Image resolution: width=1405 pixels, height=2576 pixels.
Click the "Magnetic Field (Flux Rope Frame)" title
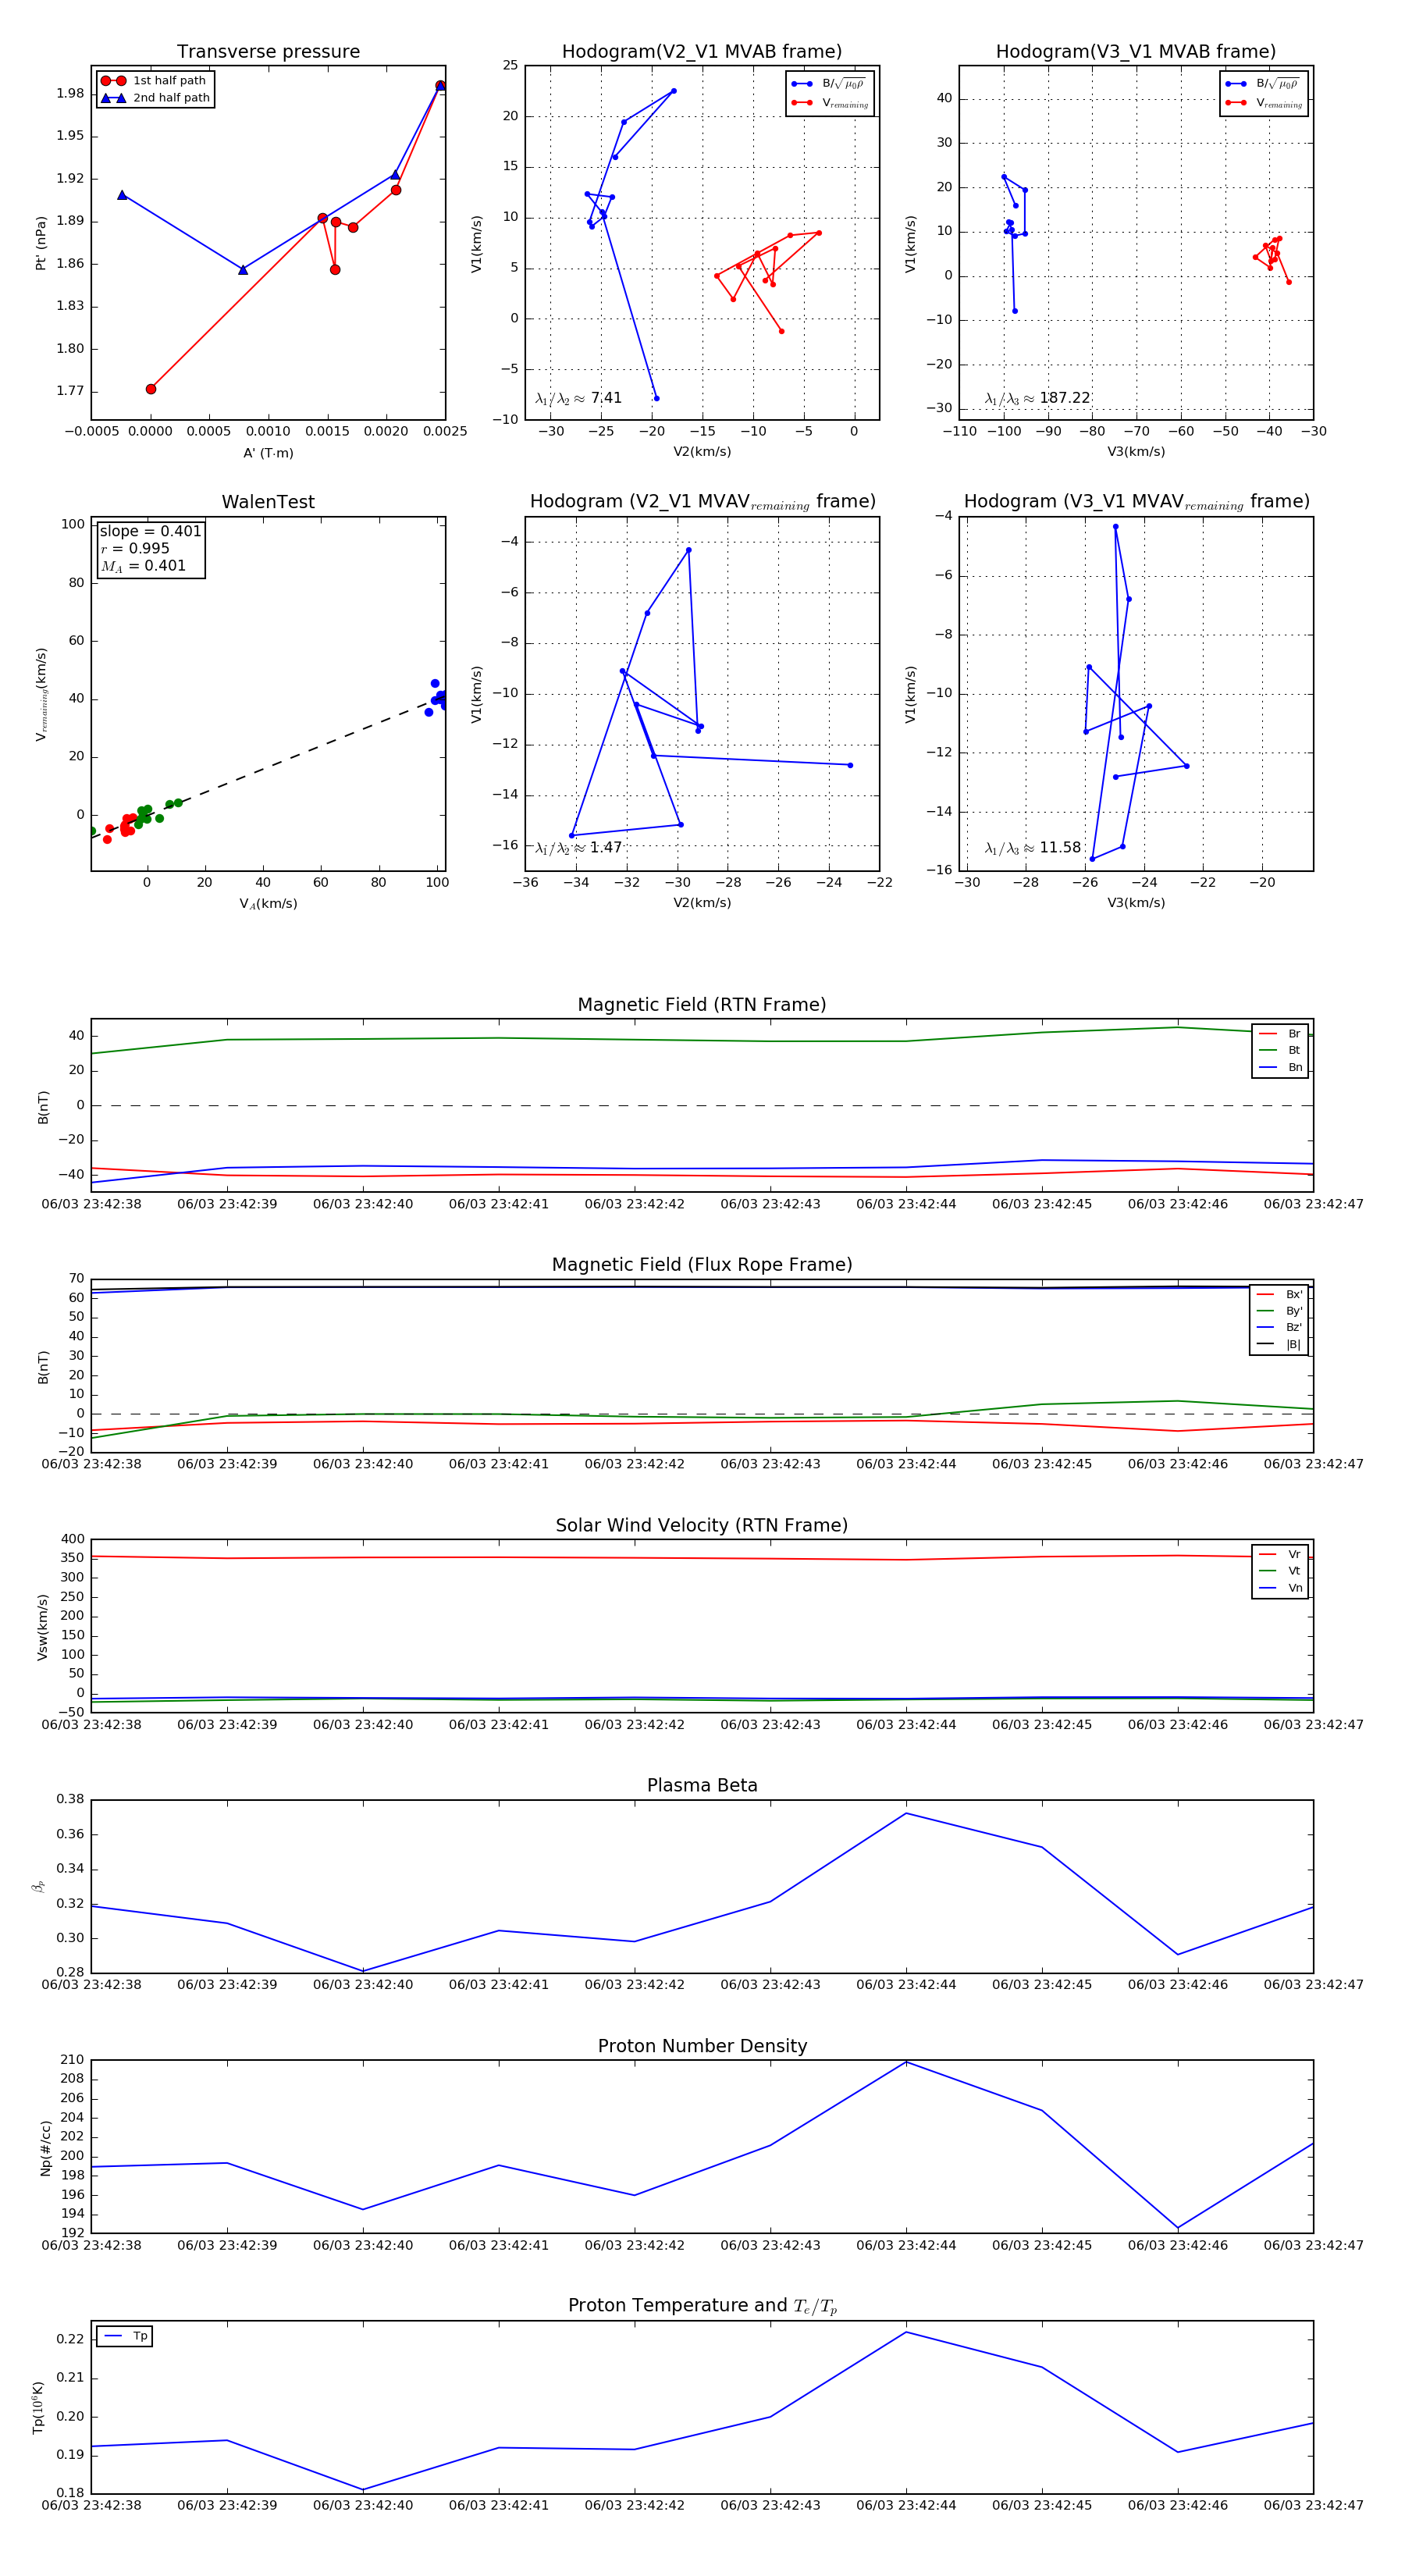pos(702,1265)
